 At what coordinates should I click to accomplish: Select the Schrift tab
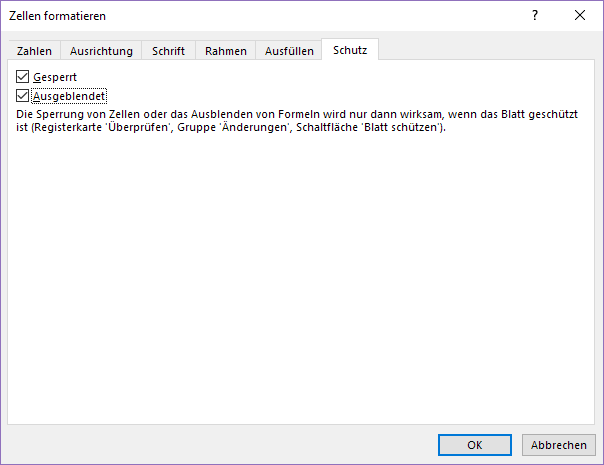coord(168,51)
